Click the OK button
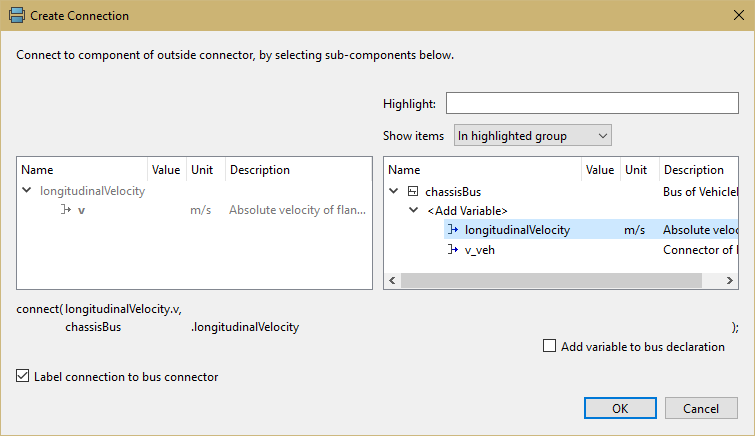The height and width of the screenshot is (436, 755). [x=620, y=408]
